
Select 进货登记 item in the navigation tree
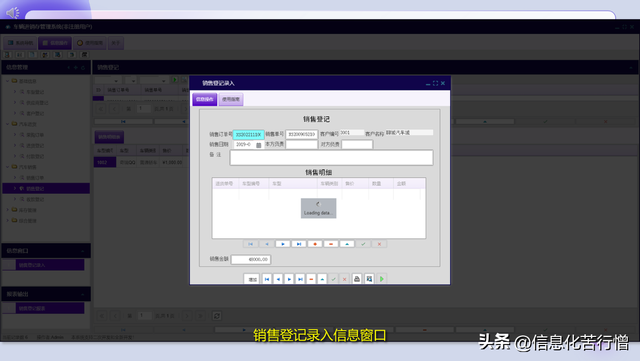(x=35, y=145)
